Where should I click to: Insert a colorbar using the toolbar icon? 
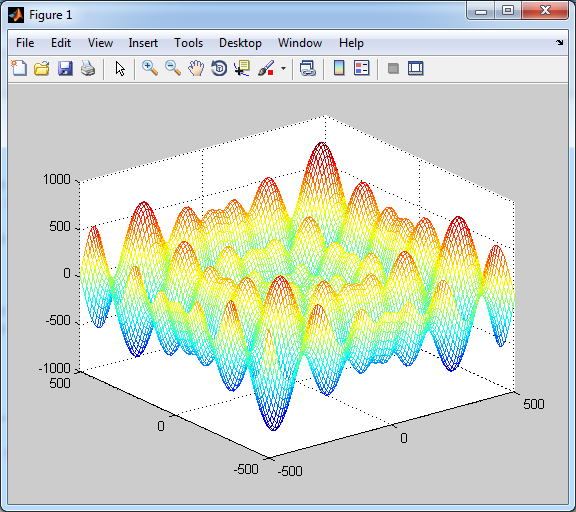point(339,68)
